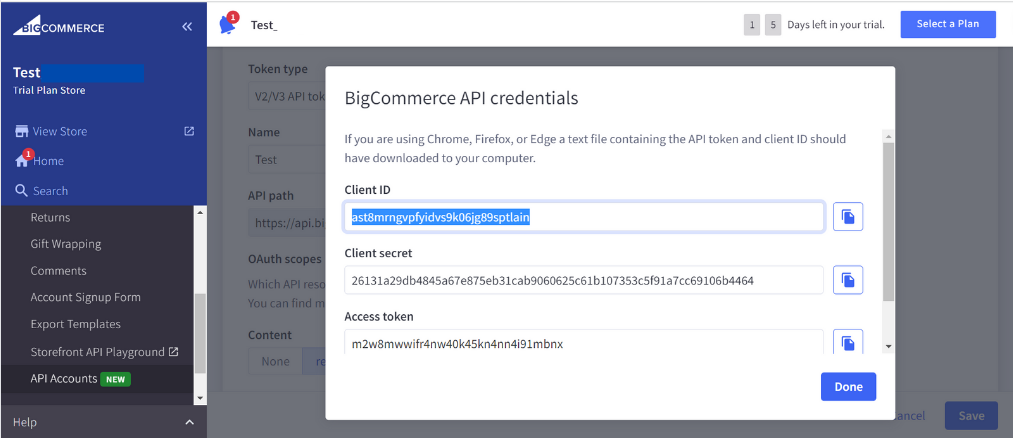Collapse the sidebar with double chevron
Image resolution: width=1013 pixels, height=438 pixels.
(187, 26)
